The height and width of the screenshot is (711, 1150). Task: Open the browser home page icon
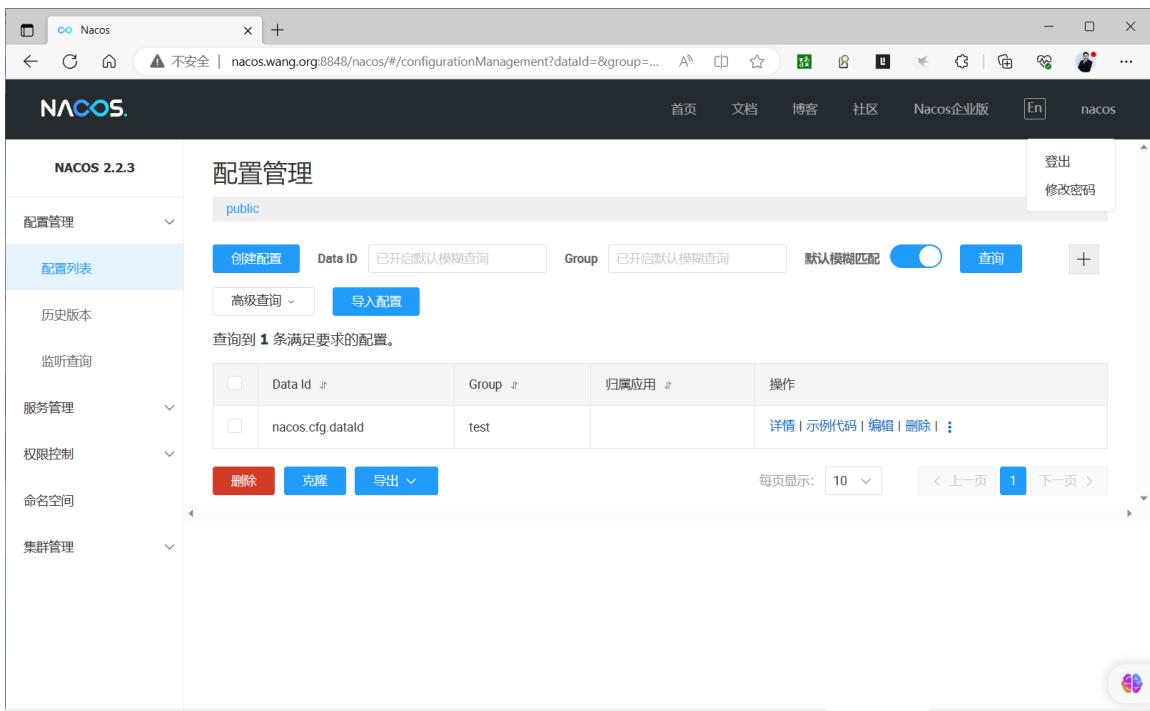coord(109,62)
